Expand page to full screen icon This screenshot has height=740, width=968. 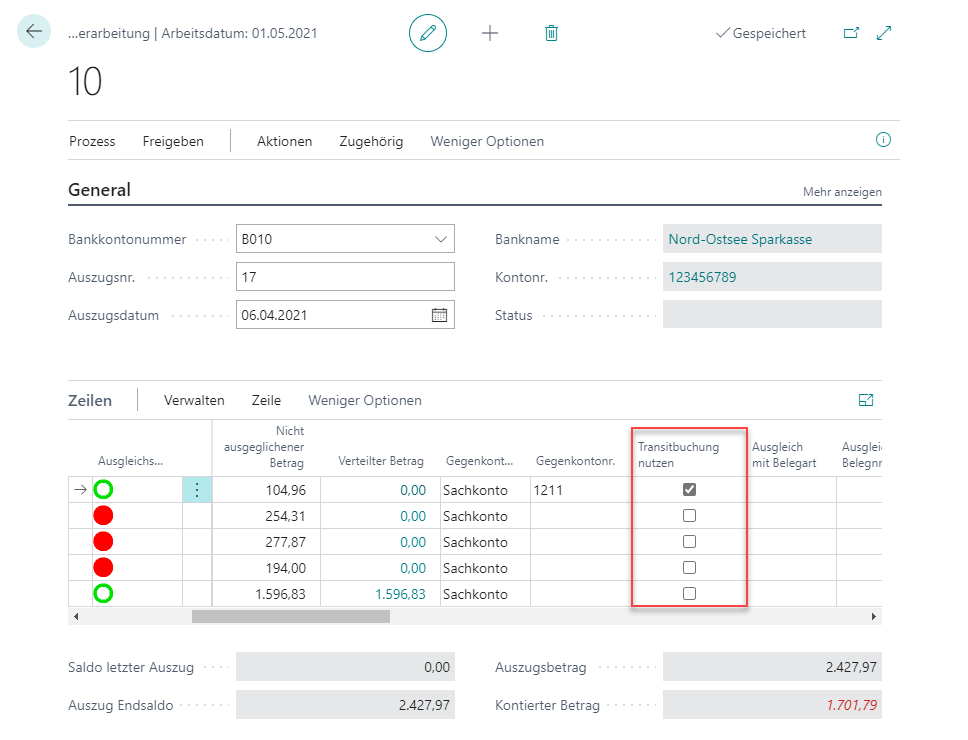(884, 33)
